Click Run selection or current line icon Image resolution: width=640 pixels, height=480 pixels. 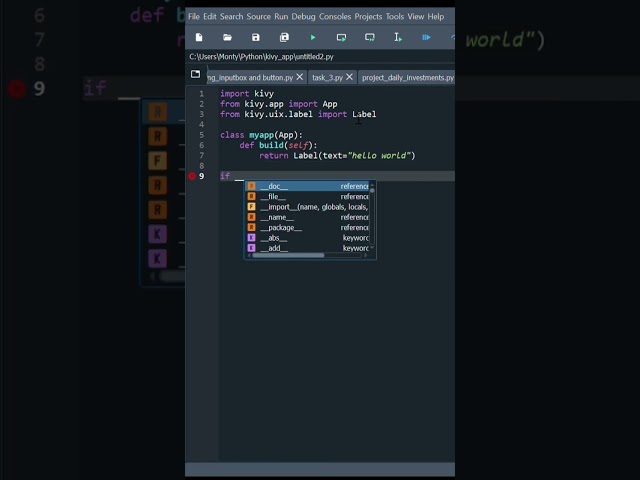(x=398, y=38)
